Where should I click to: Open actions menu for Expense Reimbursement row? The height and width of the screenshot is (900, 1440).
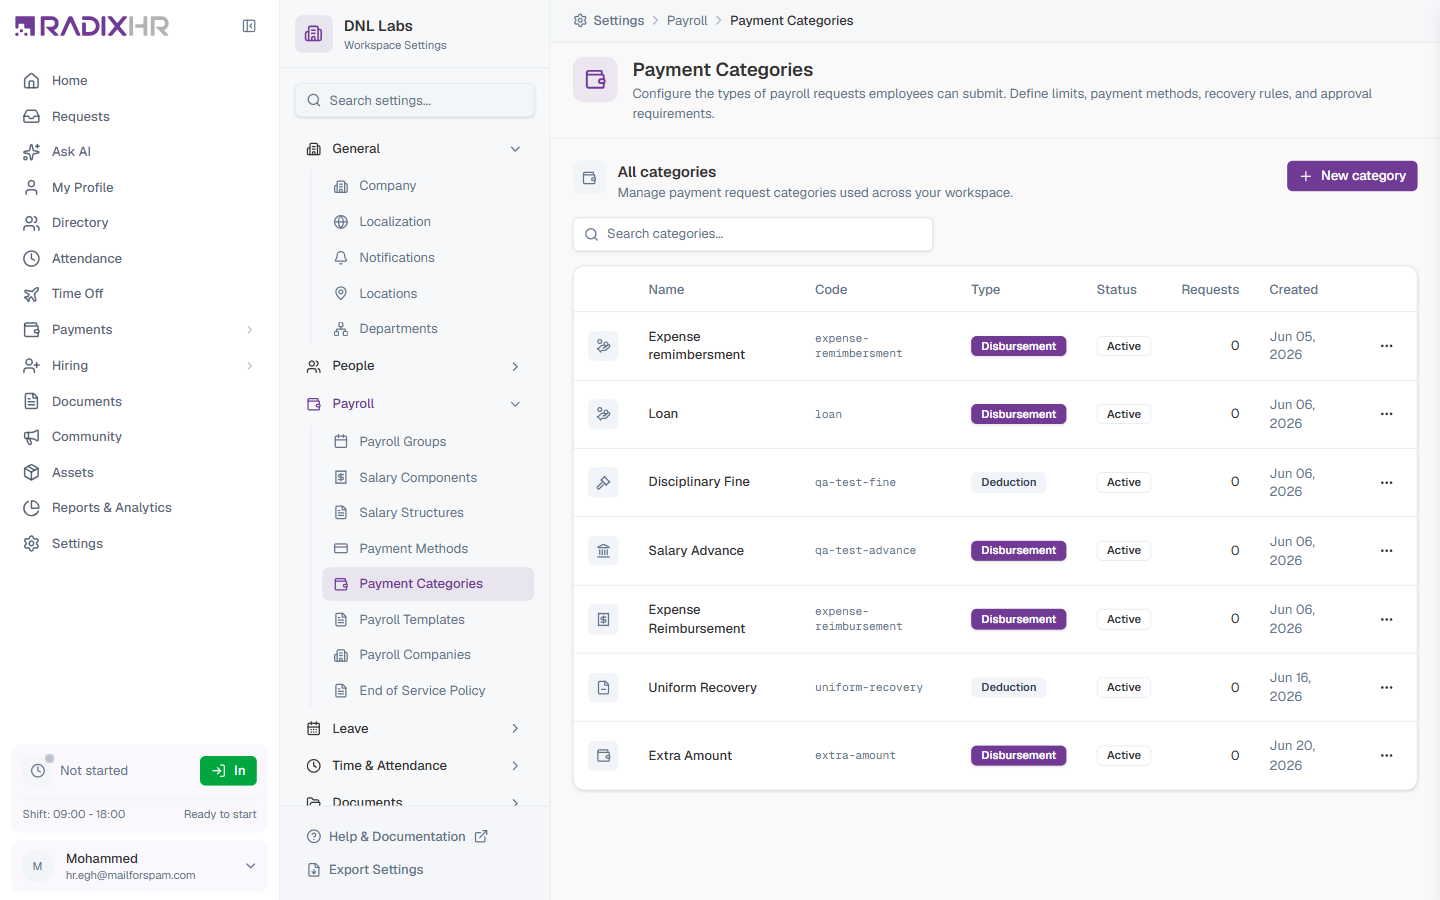tap(1387, 620)
